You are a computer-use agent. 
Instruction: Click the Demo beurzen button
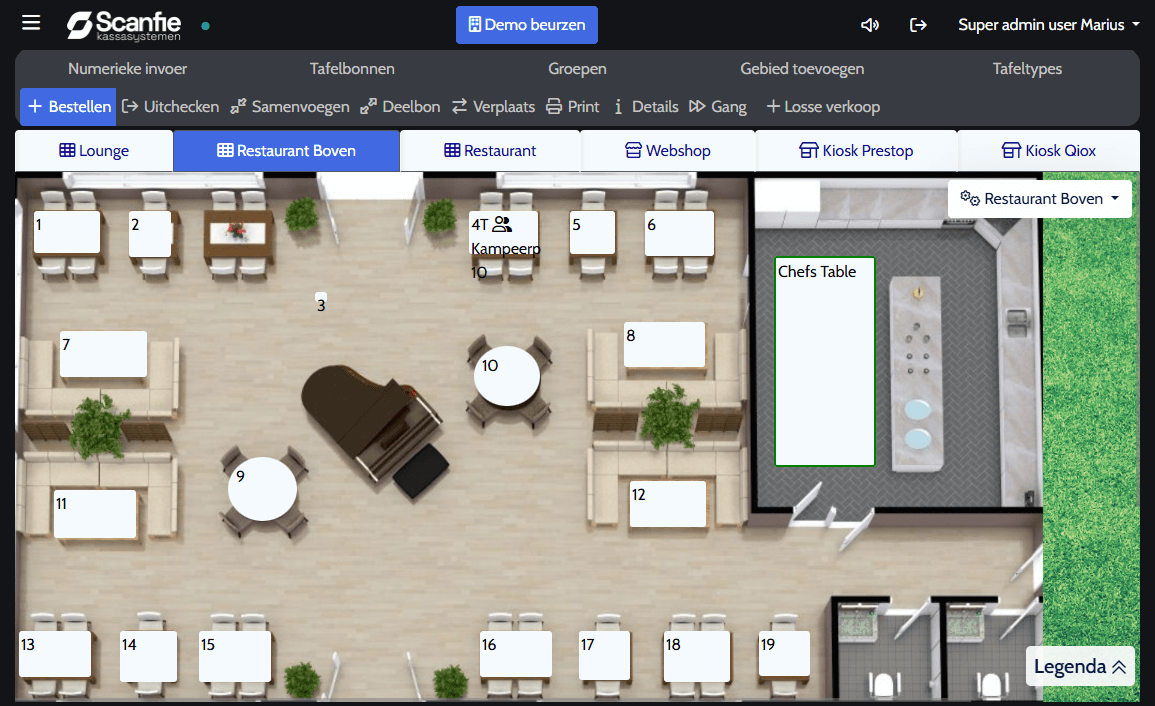527,24
